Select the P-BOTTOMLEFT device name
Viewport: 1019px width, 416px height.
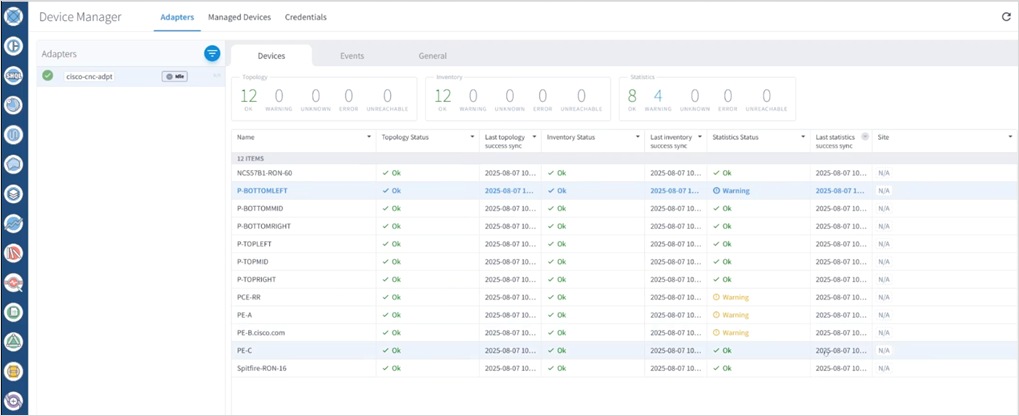(x=262, y=191)
